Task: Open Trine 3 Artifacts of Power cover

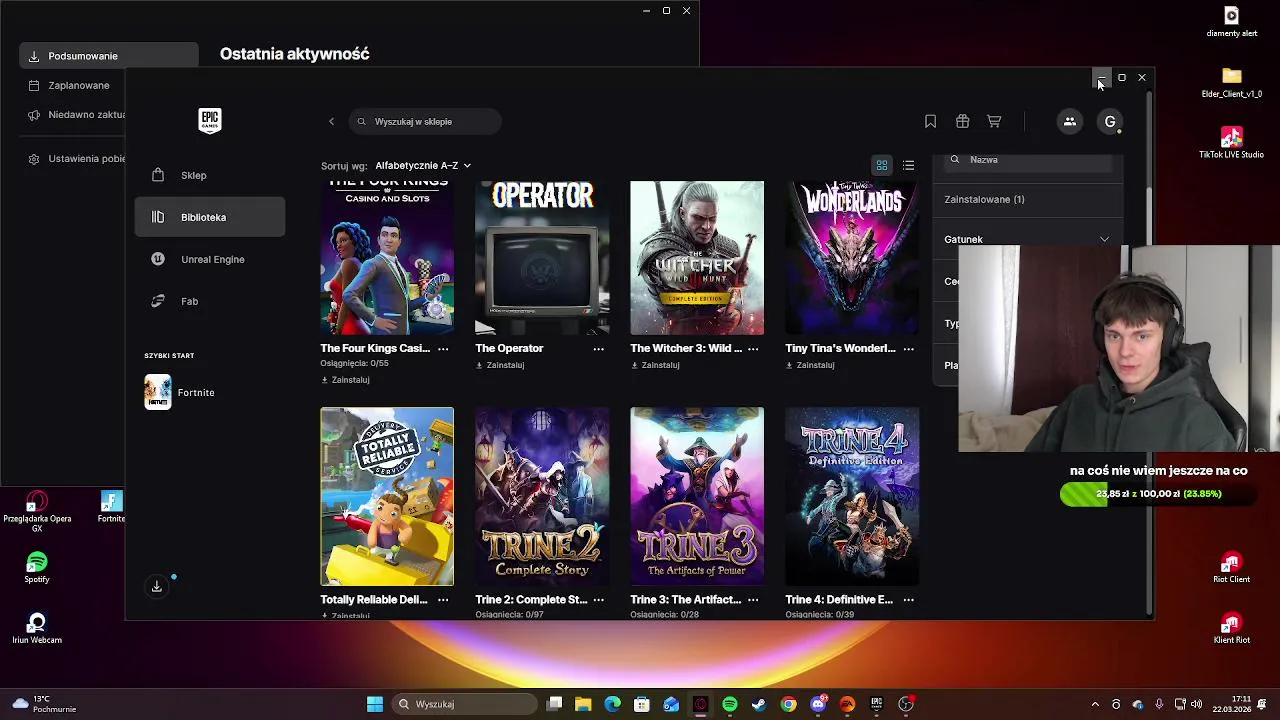Action: pyautogui.click(x=697, y=496)
